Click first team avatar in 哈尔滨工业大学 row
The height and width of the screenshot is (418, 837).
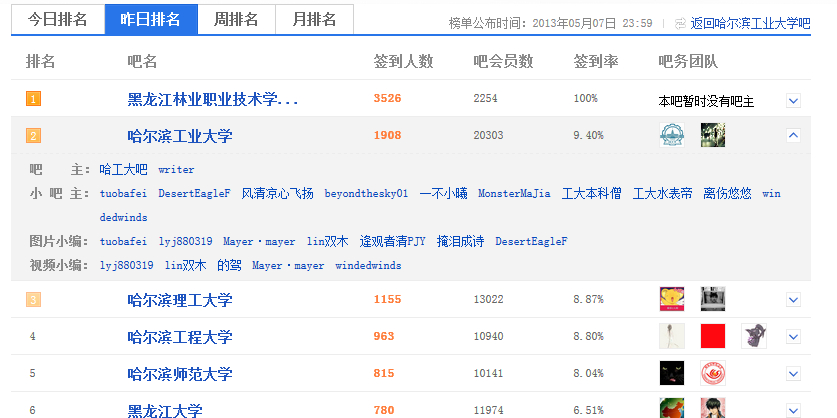point(672,135)
